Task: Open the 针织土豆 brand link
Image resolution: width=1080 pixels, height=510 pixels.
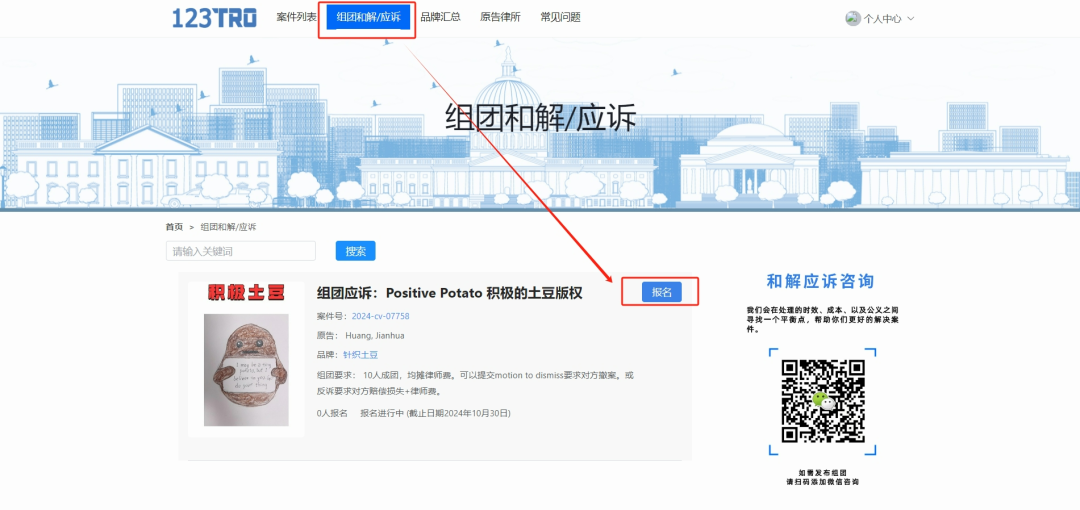Action: [360, 355]
